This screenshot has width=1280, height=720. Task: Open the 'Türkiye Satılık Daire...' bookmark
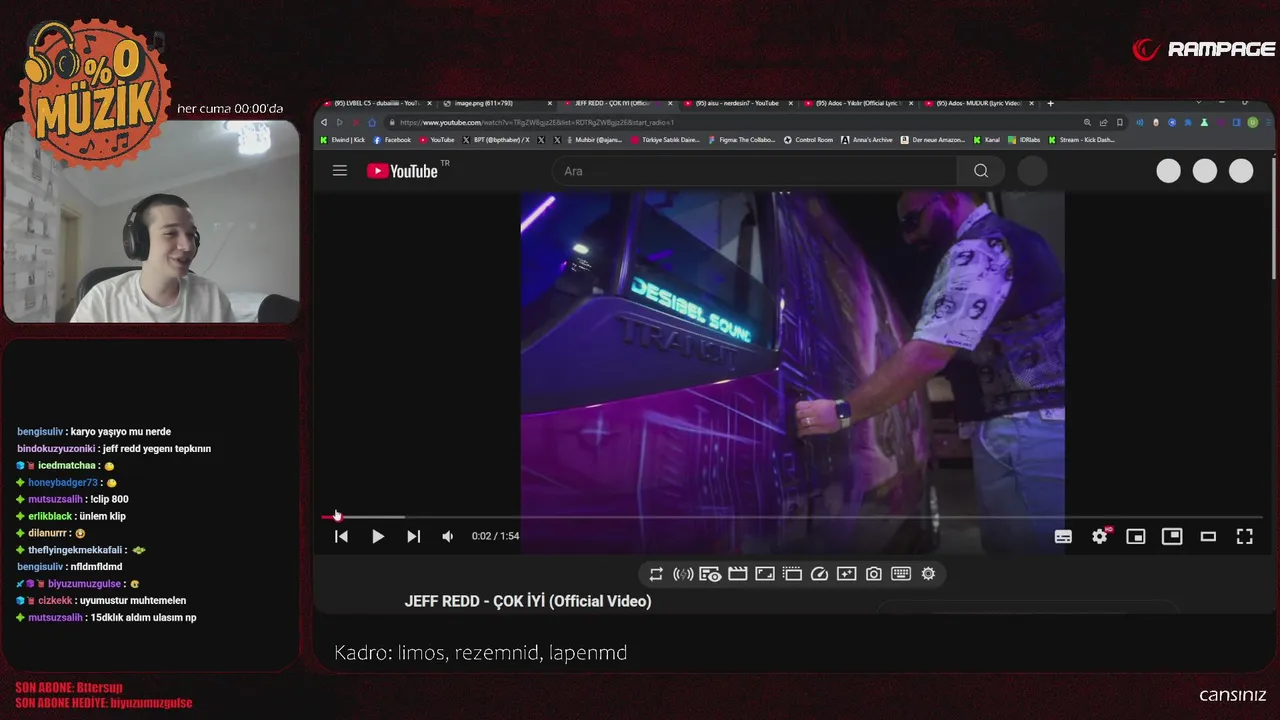click(666, 140)
